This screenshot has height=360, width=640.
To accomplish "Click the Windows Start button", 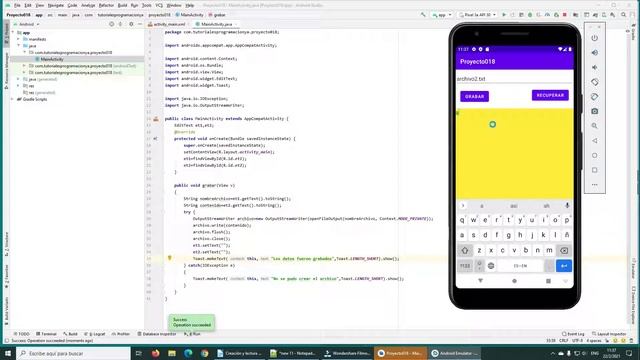I will coord(8,353).
